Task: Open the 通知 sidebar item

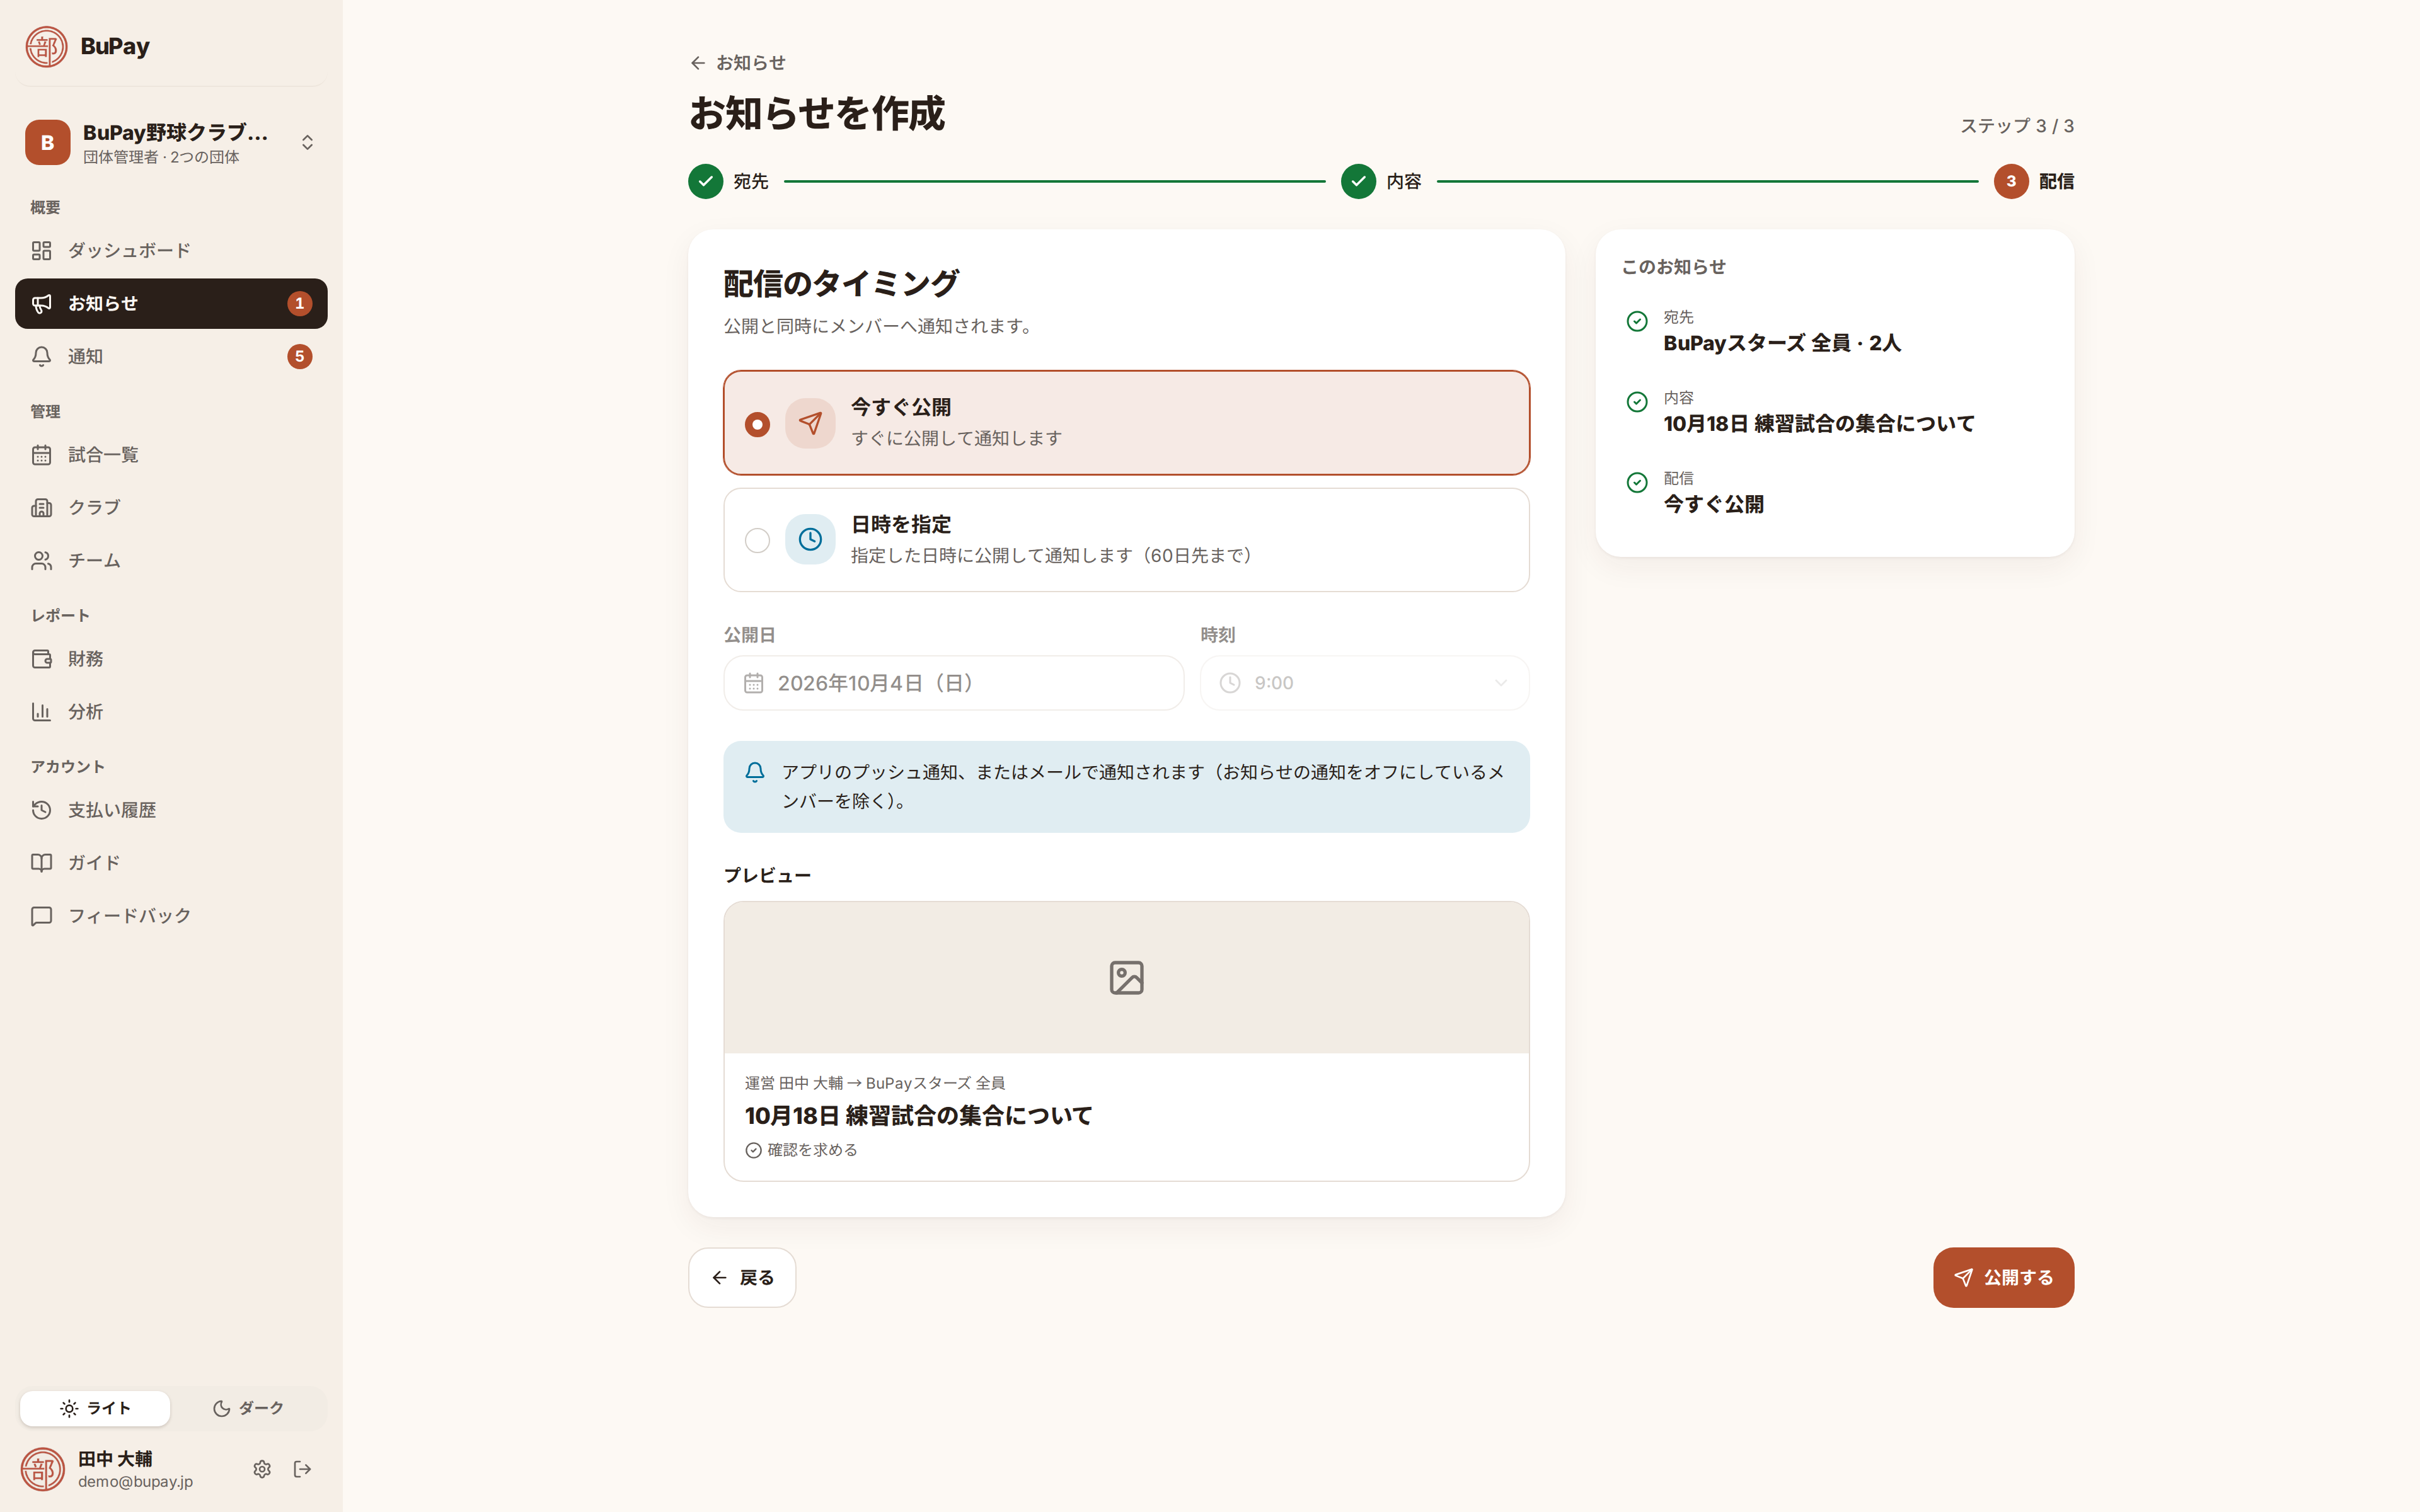Action: click(171, 356)
